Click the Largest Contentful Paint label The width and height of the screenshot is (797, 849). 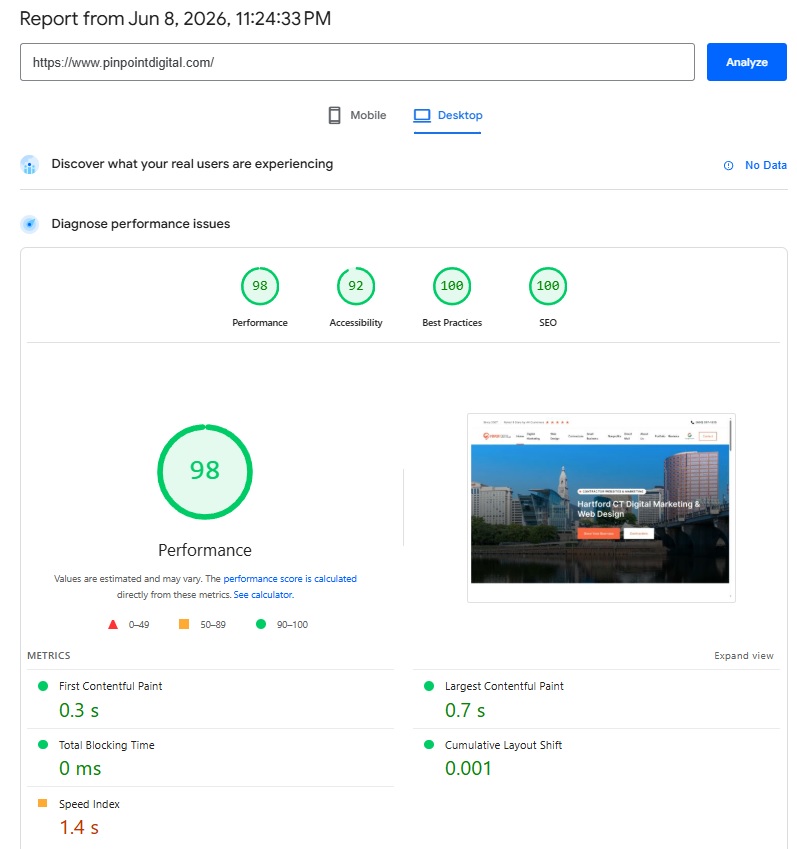click(504, 686)
